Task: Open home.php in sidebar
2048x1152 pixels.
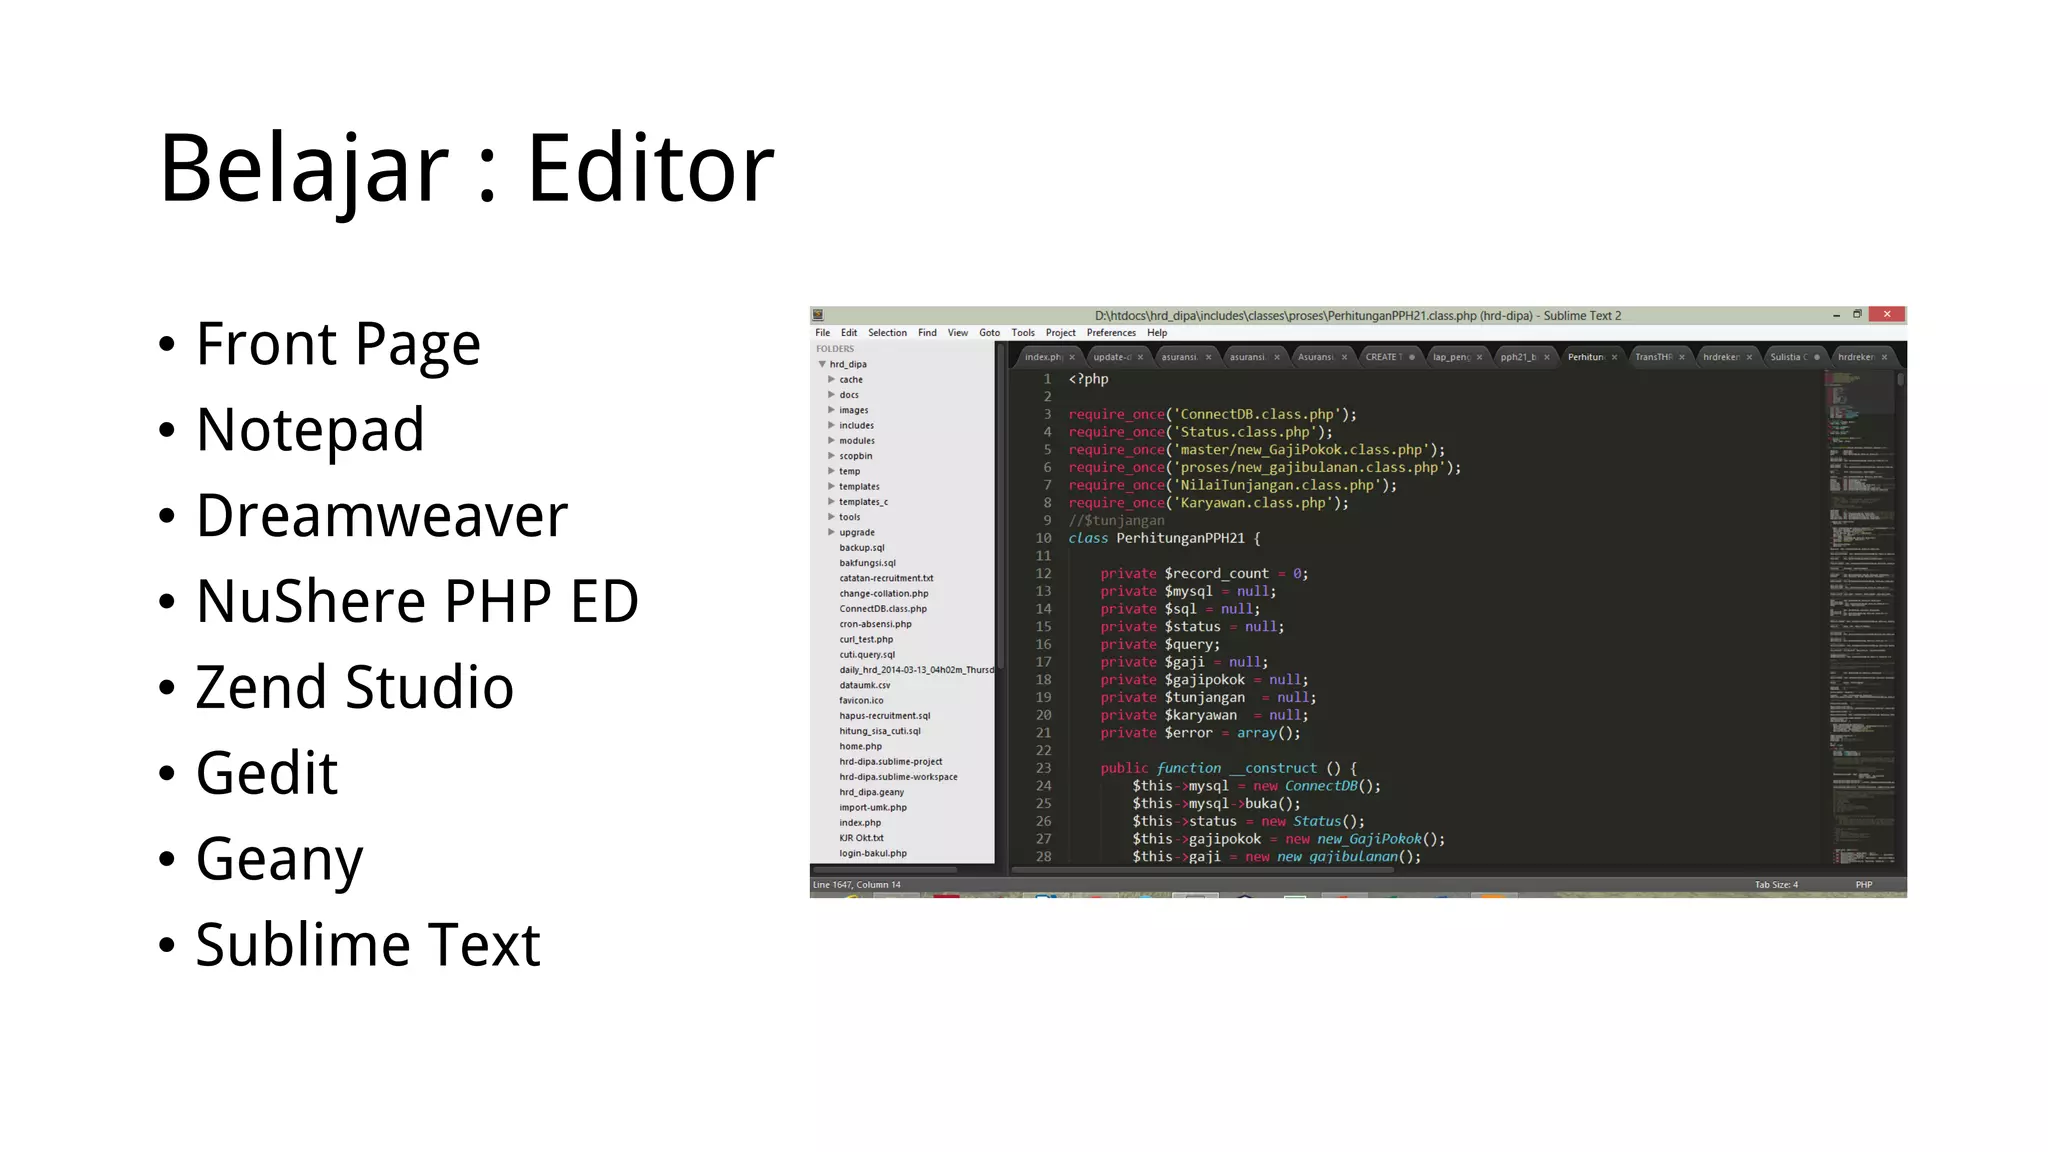Action: [x=860, y=746]
